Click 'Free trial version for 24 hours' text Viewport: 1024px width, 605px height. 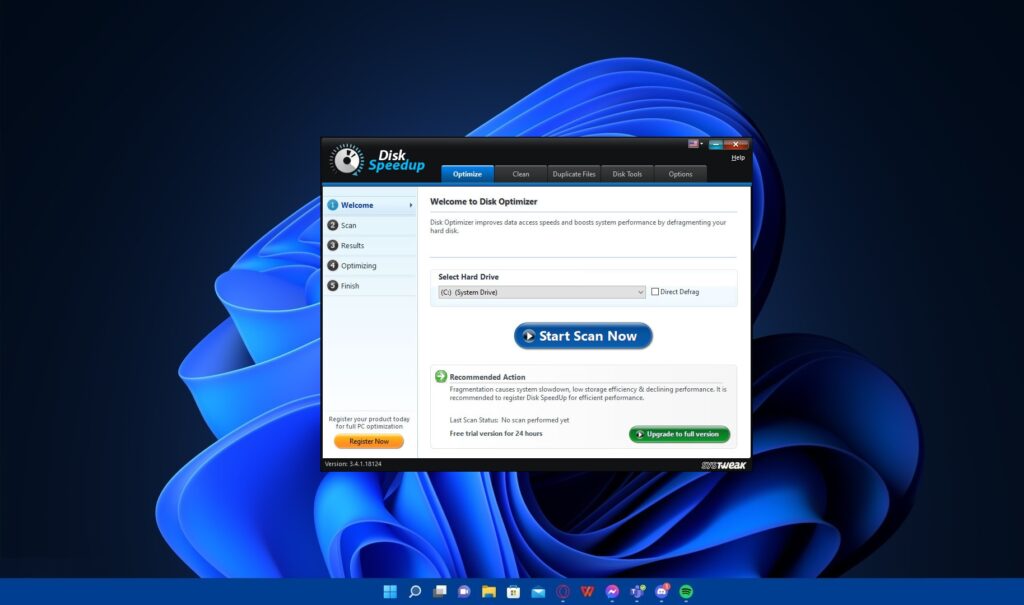click(x=496, y=434)
